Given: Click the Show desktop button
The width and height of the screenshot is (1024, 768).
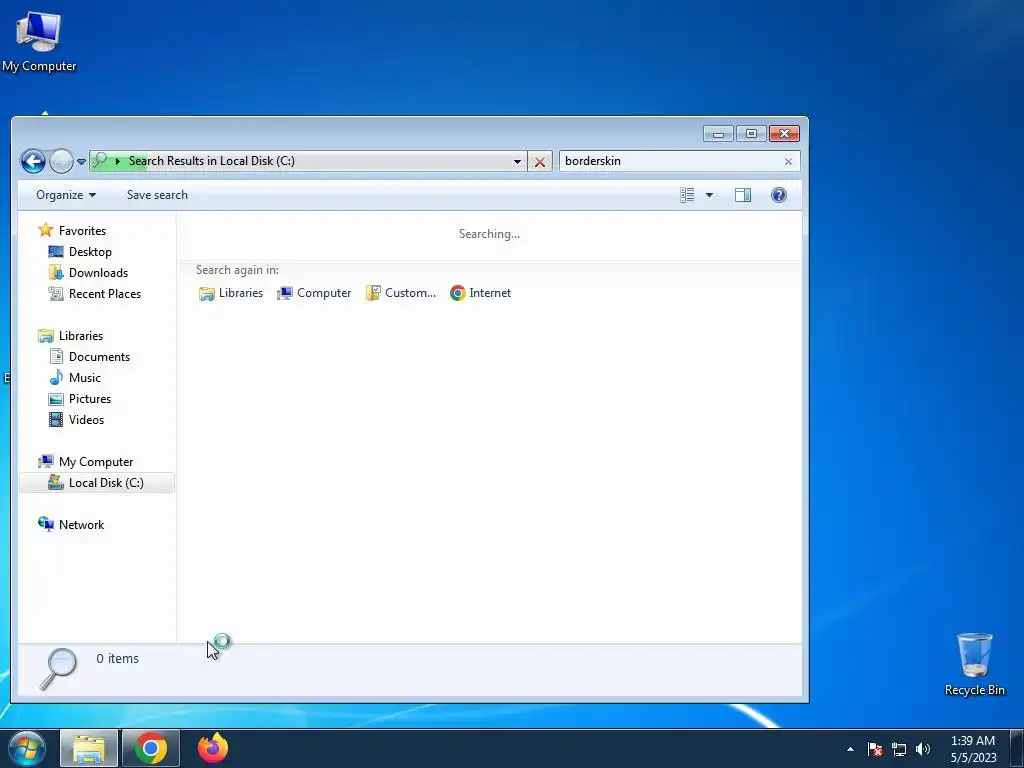Looking at the screenshot, I should tap(1017, 749).
